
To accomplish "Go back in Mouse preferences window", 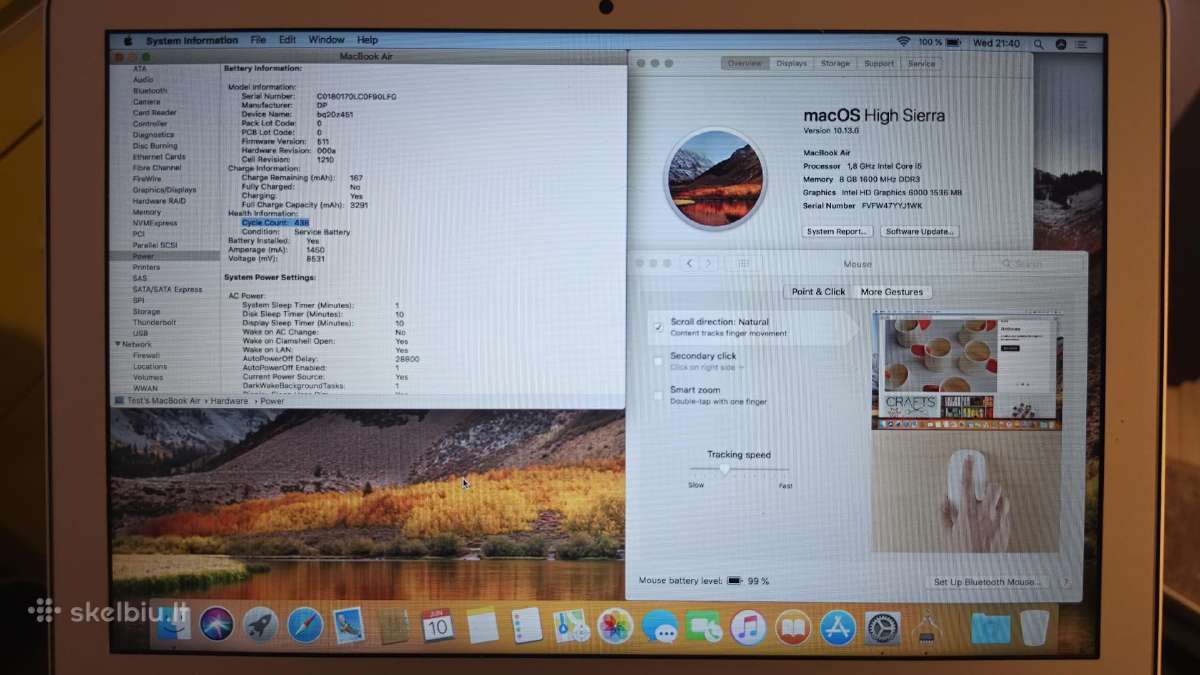I will pyautogui.click(x=689, y=263).
